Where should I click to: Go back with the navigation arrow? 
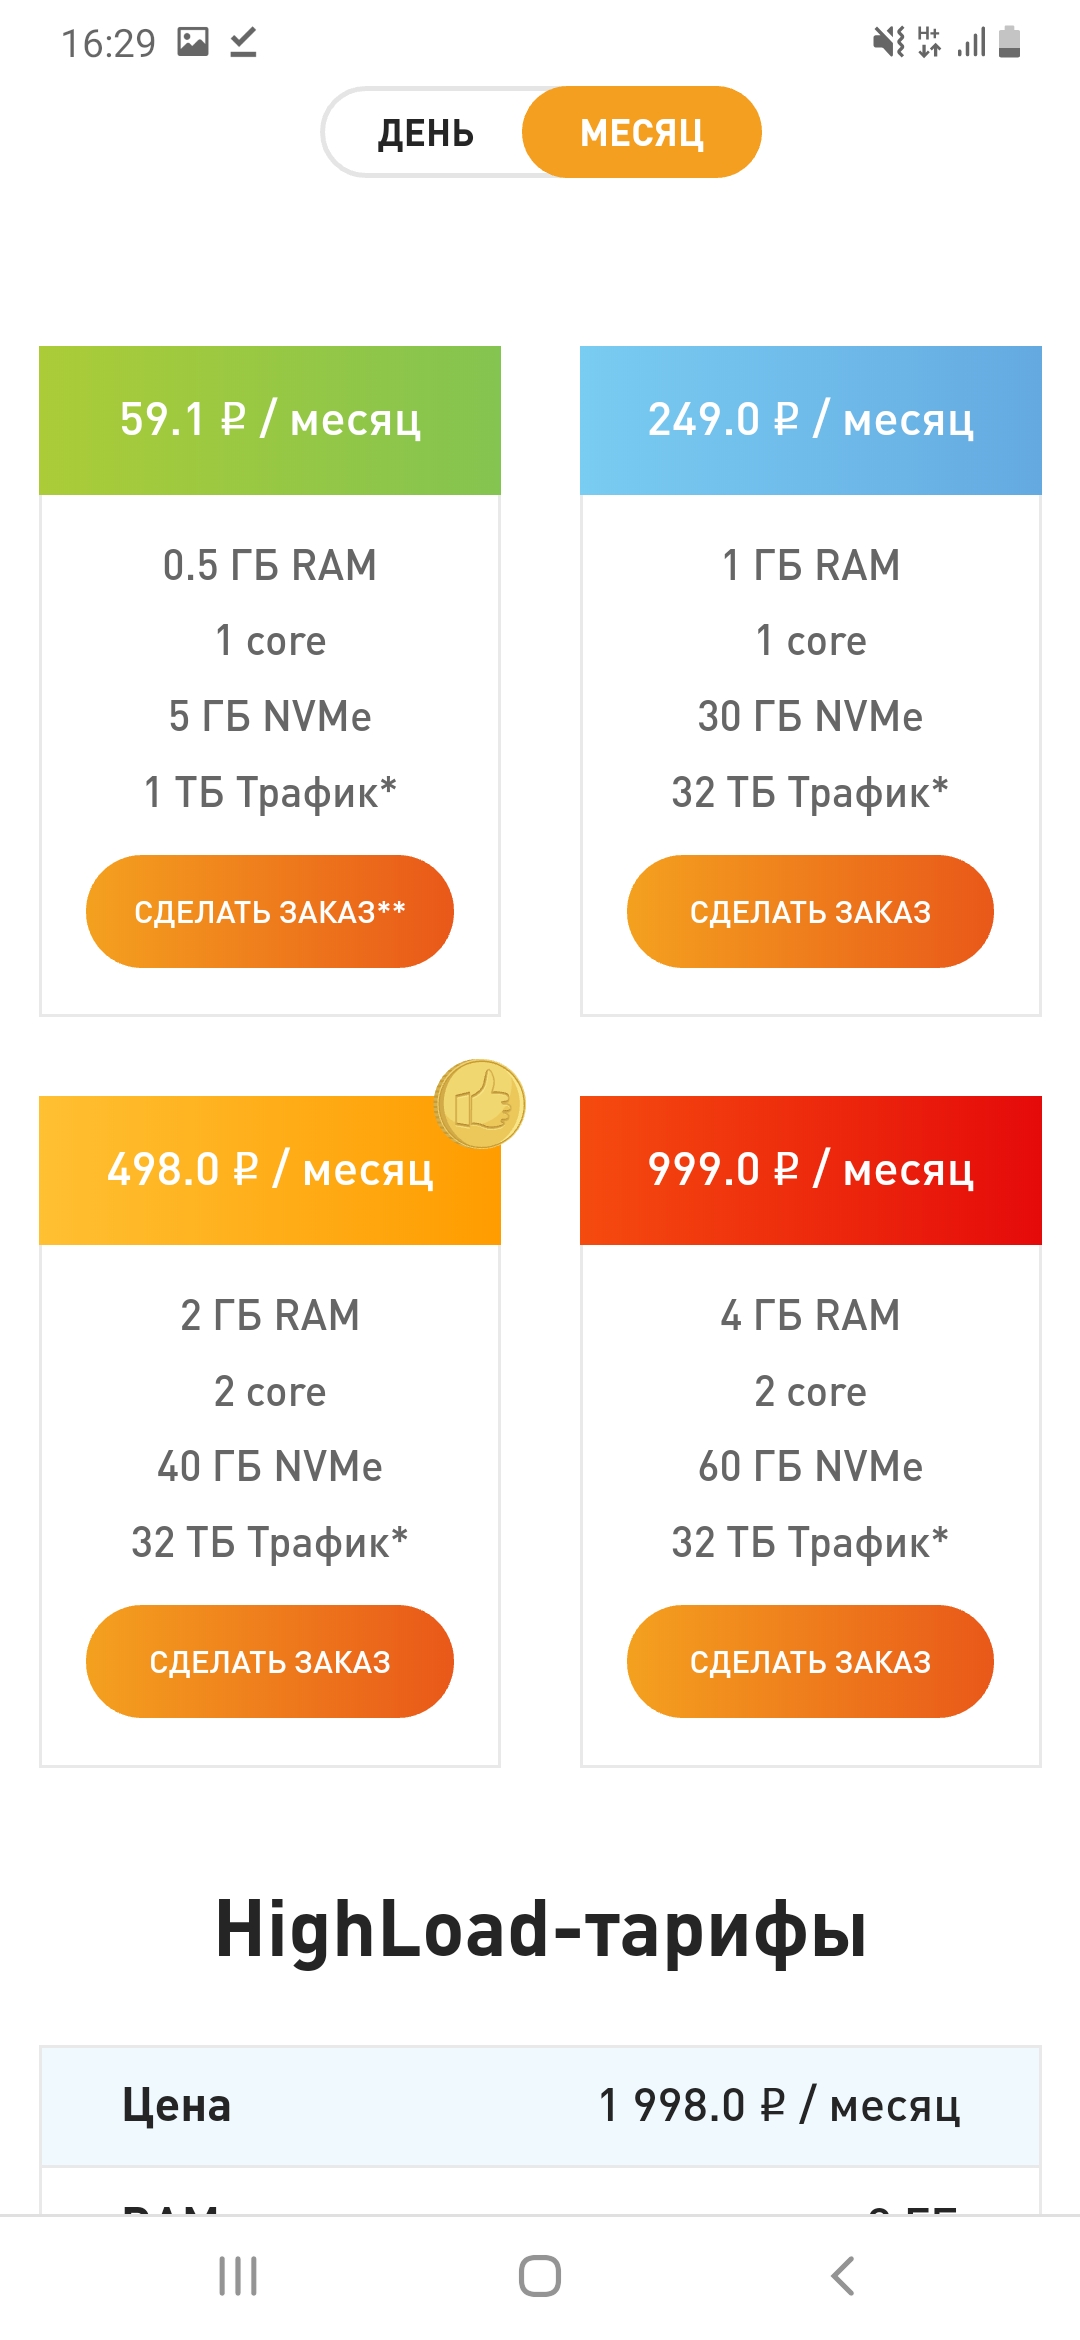point(843,2276)
